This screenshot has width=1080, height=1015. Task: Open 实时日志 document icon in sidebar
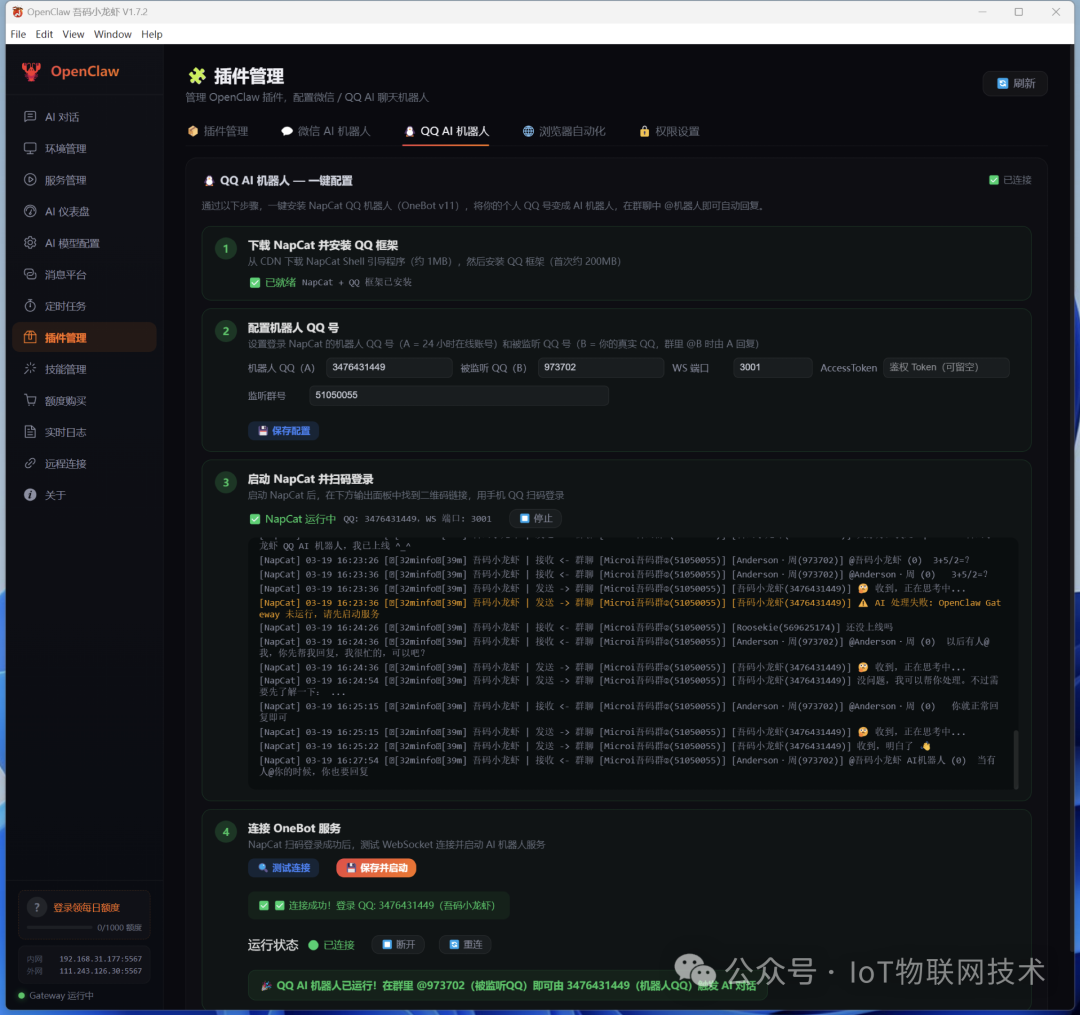point(30,432)
